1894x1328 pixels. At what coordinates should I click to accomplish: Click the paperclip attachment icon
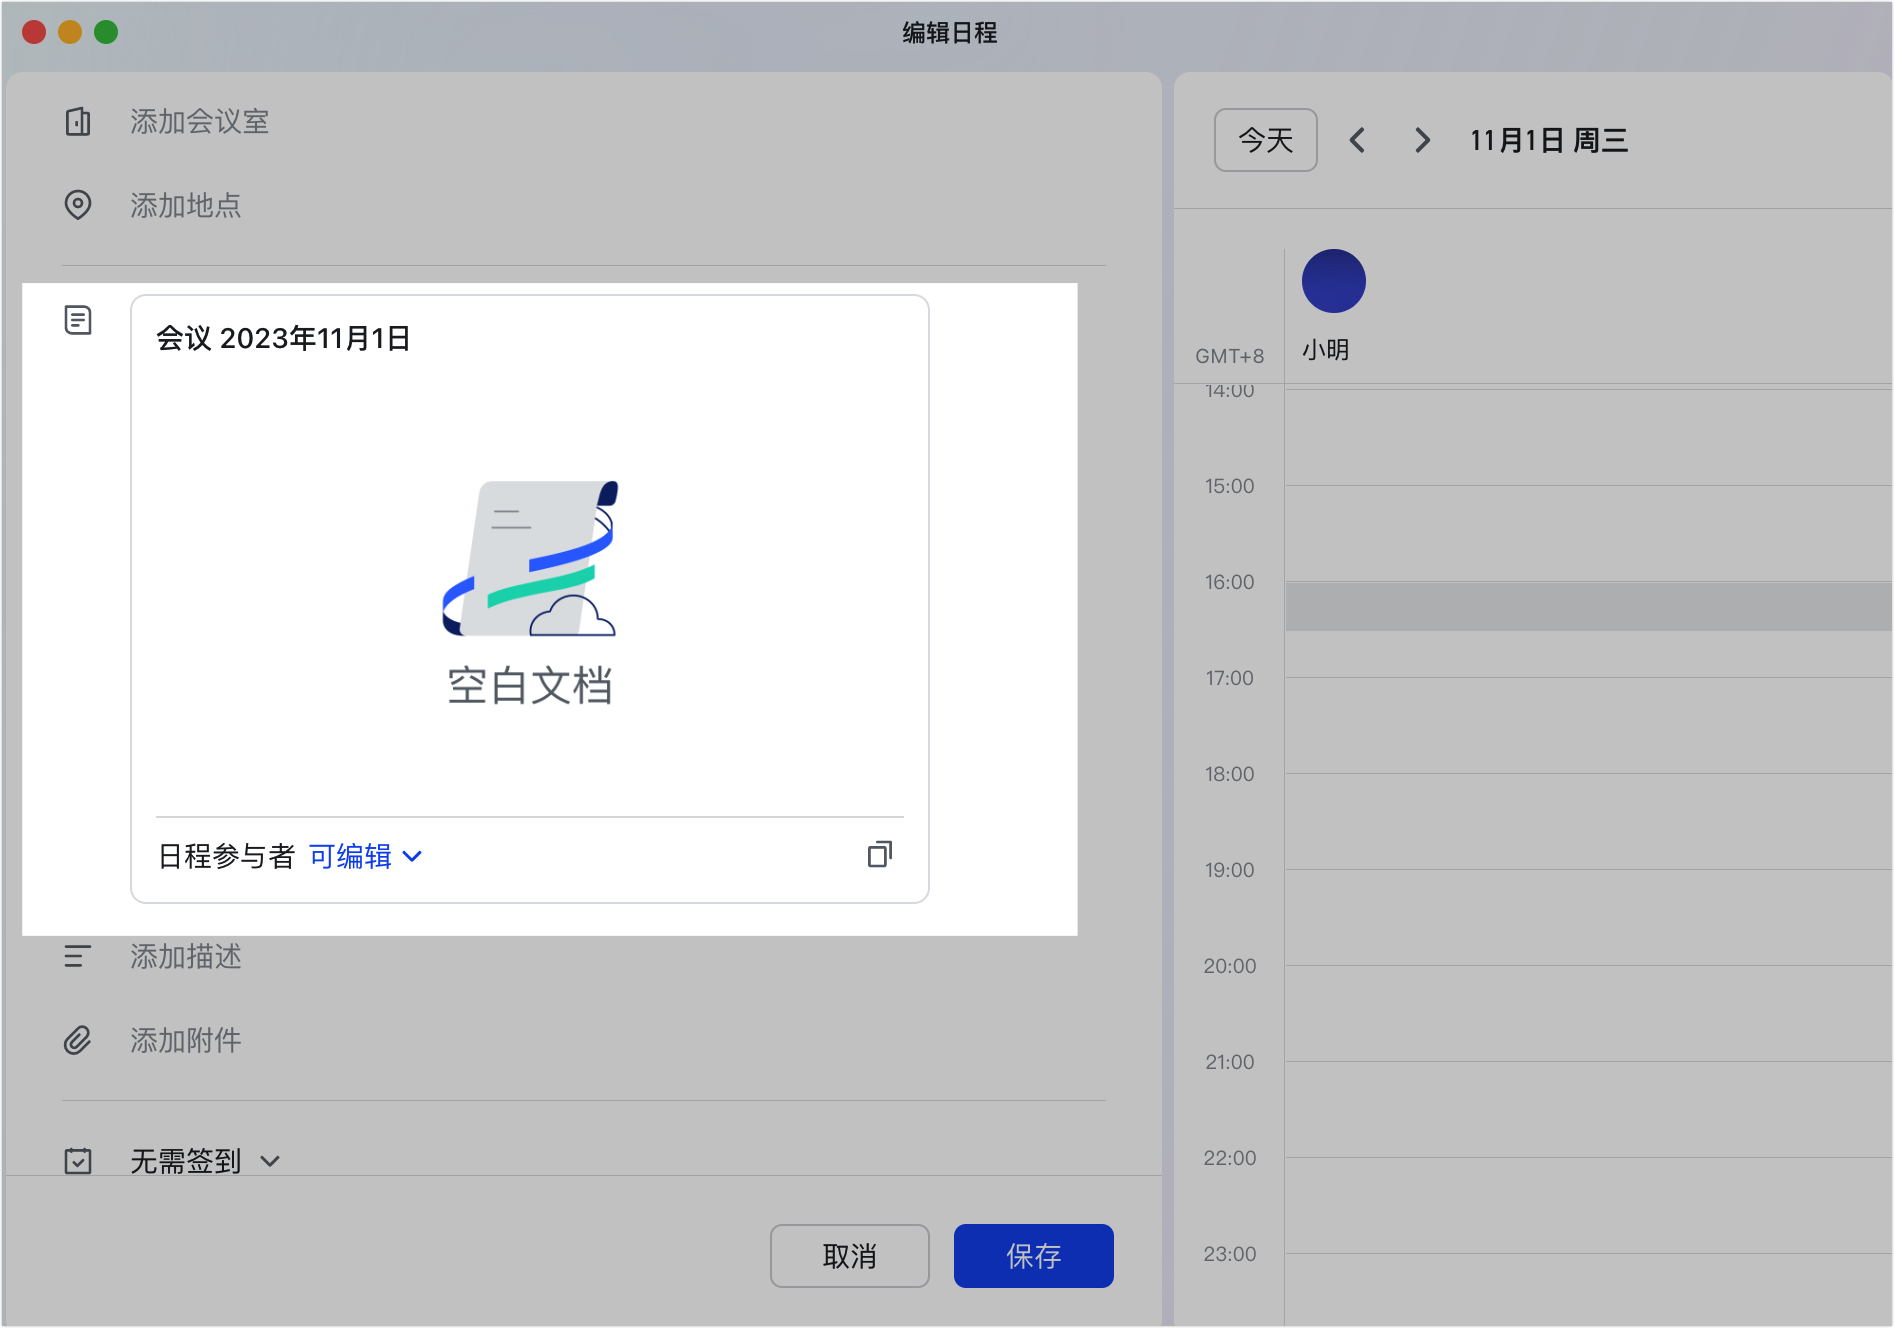pos(78,1041)
